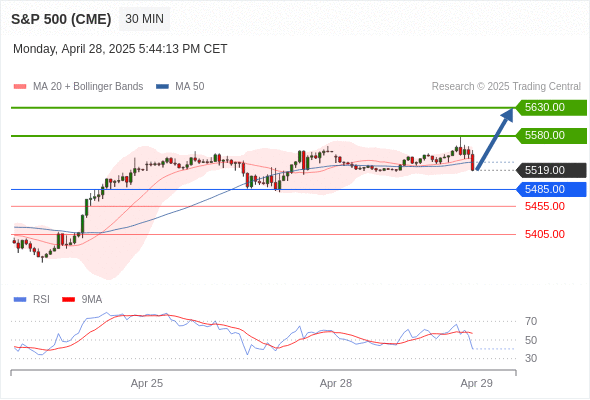Click the RSI axis value 70
590x400 pixels.
(531, 321)
